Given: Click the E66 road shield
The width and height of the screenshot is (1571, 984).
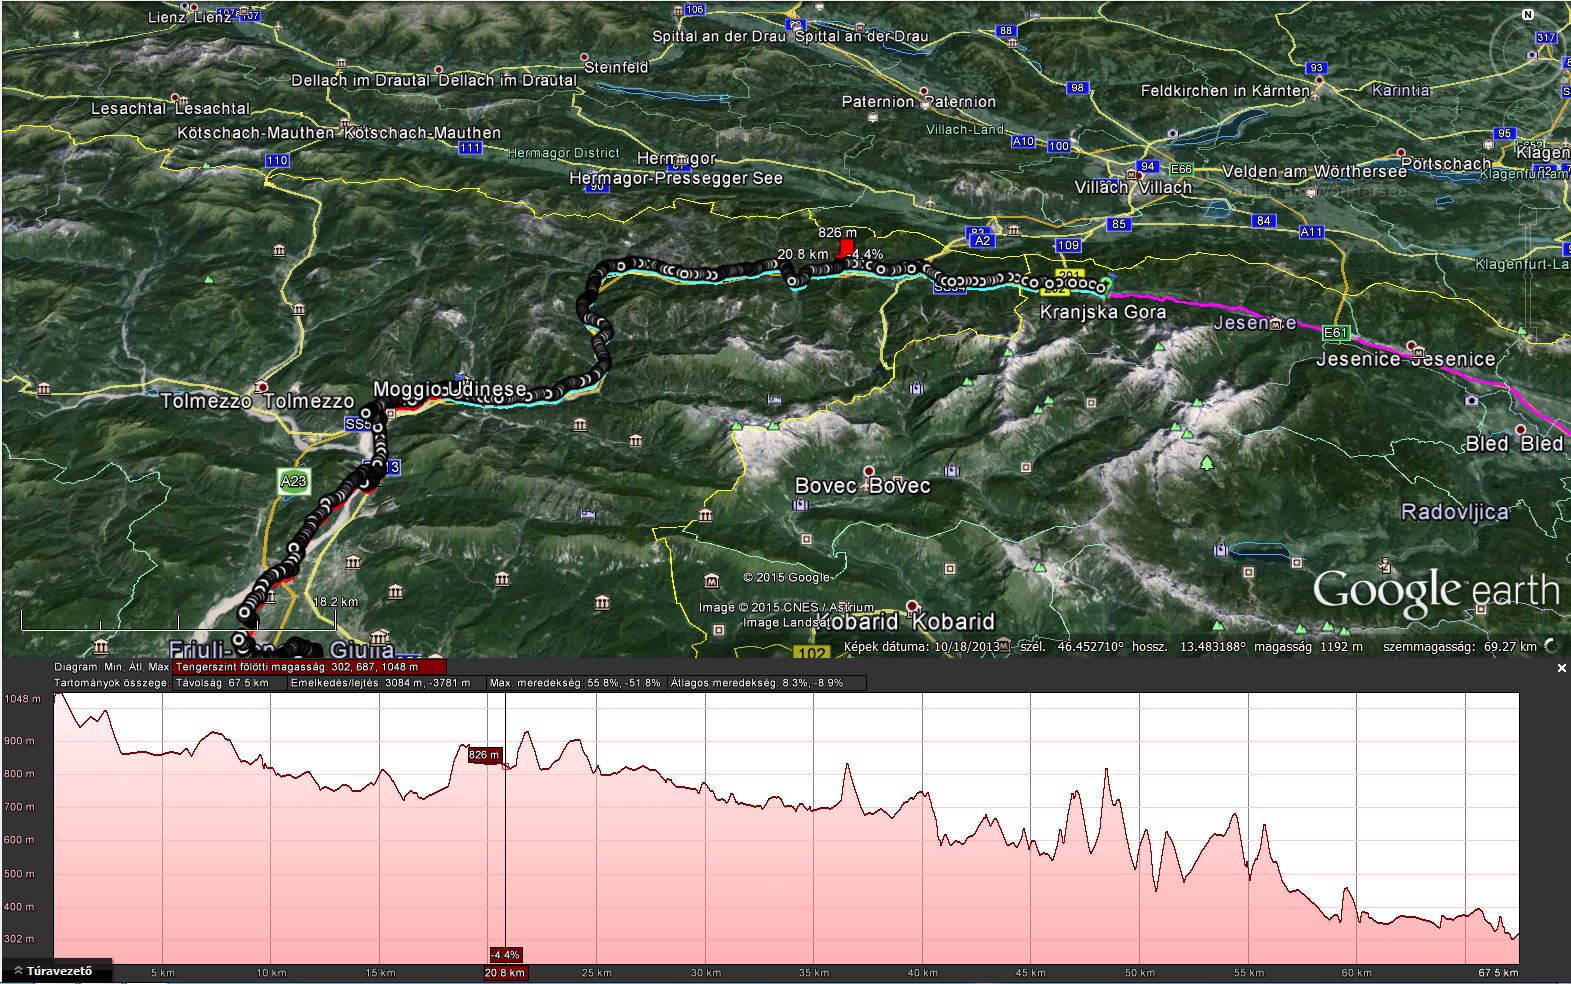Looking at the screenshot, I should point(1182,168).
